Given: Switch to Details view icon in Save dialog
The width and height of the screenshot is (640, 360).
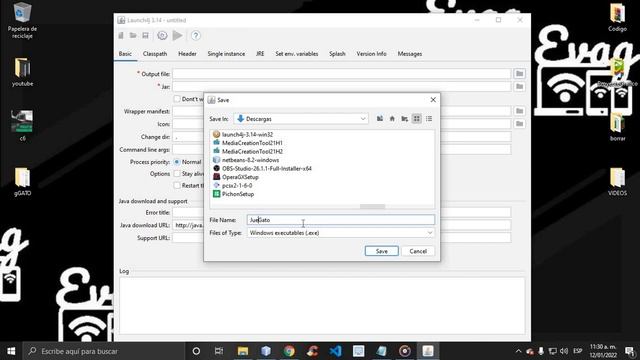Looking at the screenshot, I should (429, 119).
